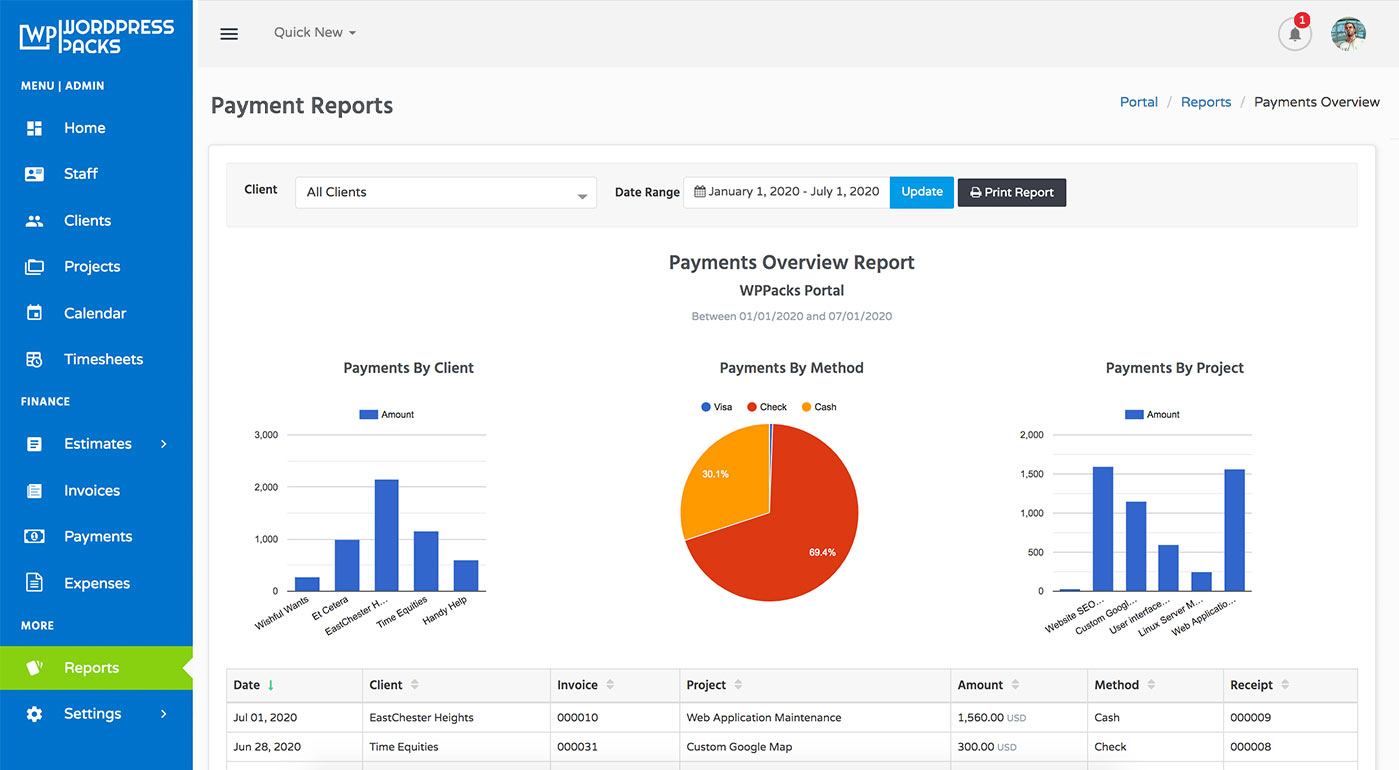This screenshot has width=1399, height=770.
Task: Select the Timesheets icon
Action: (33, 359)
